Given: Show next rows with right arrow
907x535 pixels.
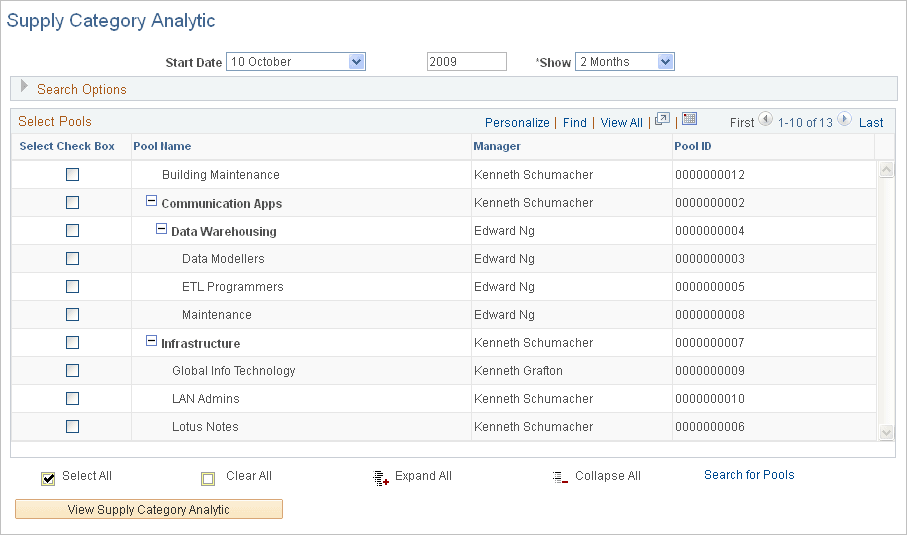Looking at the screenshot, I should (x=844, y=120).
